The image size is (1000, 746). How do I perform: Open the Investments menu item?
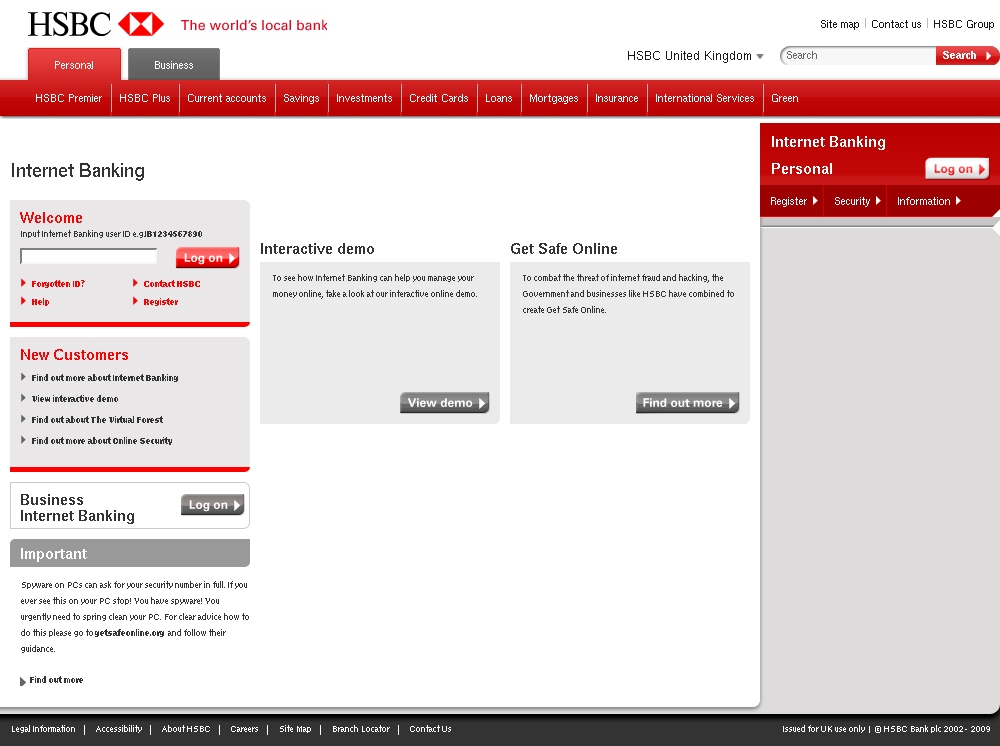point(364,98)
